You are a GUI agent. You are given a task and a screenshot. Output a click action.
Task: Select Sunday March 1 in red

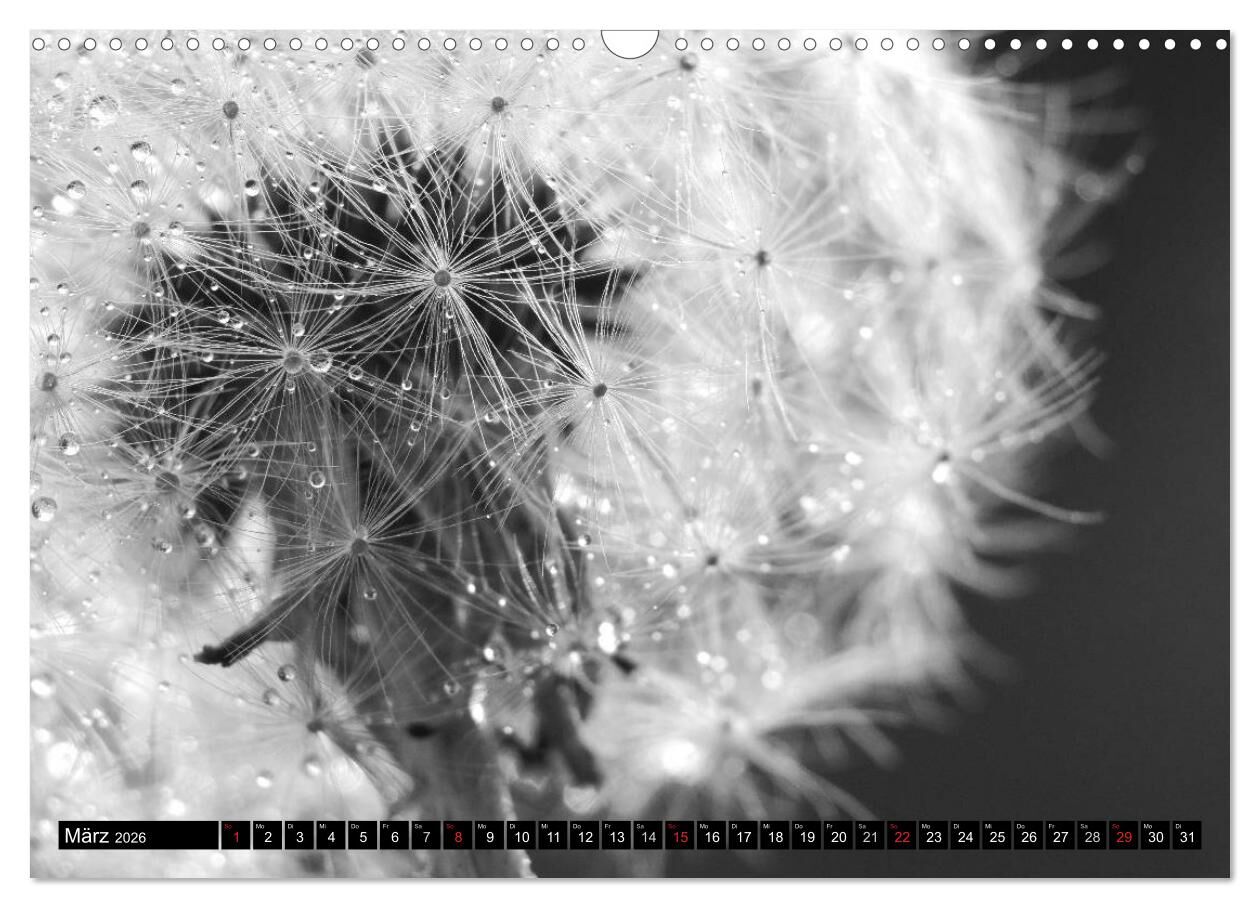click(236, 836)
